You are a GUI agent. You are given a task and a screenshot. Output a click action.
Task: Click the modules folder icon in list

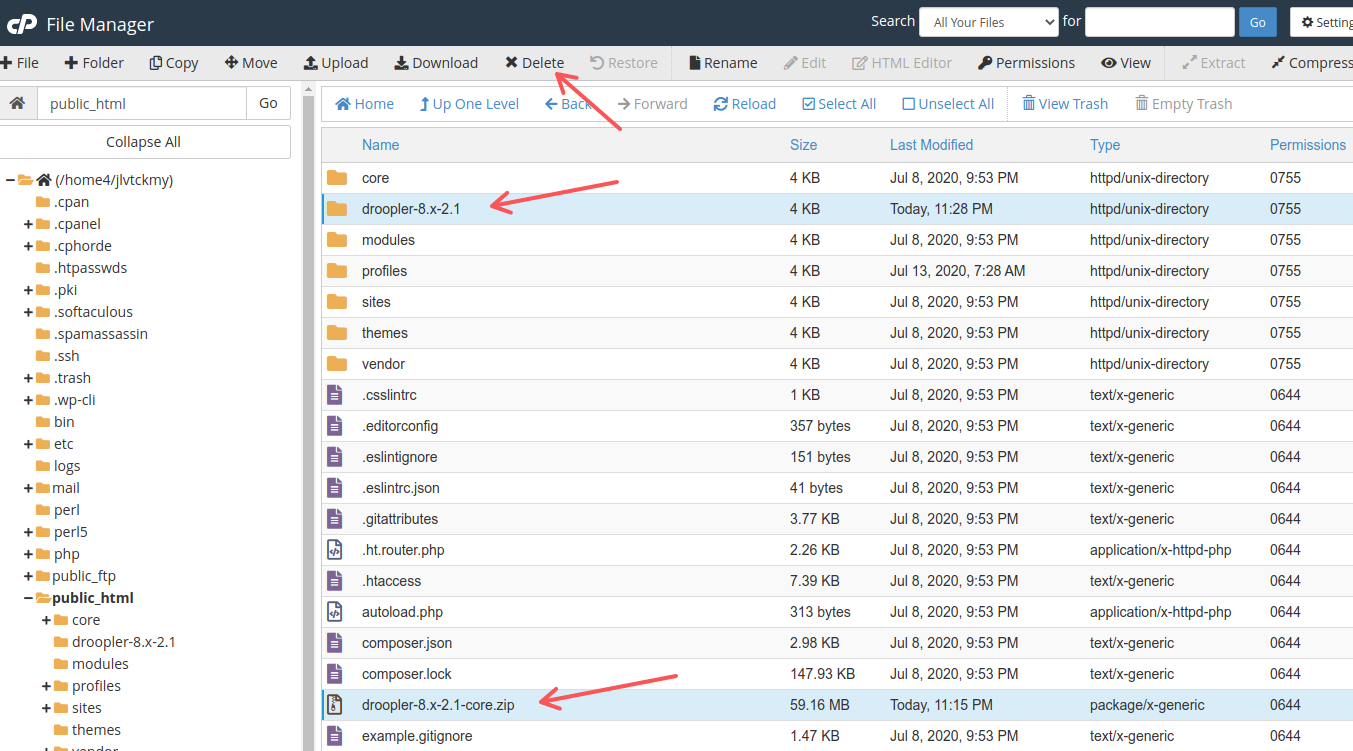[x=337, y=240]
